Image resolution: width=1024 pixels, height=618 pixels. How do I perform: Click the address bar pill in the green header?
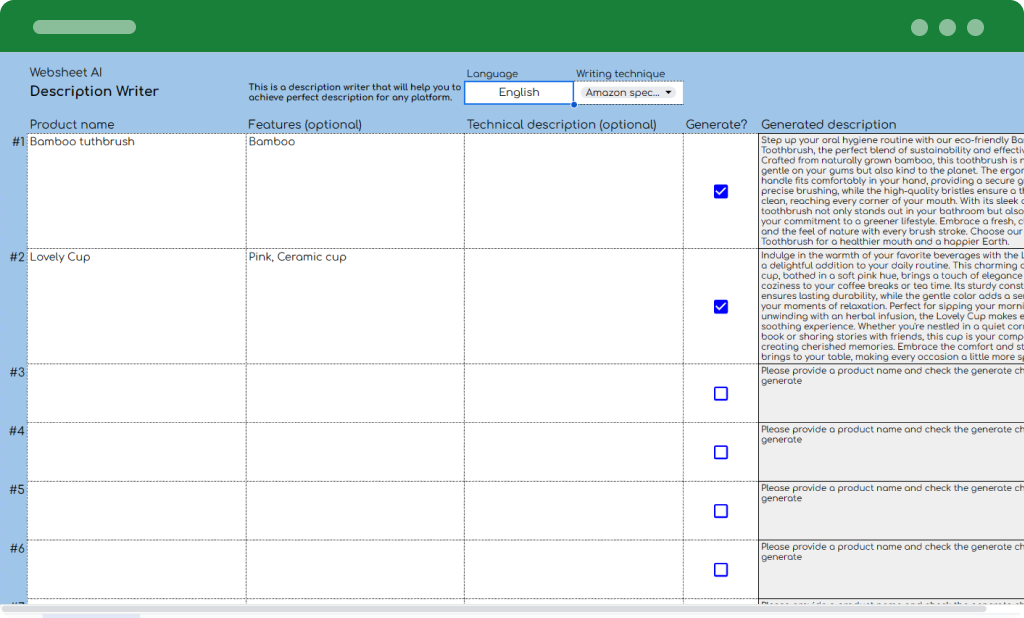84,27
